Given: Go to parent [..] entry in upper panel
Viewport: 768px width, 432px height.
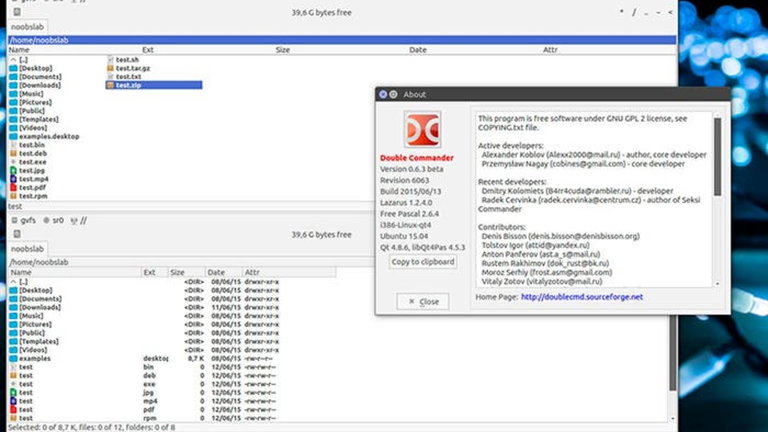Looking at the screenshot, I should [x=24, y=60].
